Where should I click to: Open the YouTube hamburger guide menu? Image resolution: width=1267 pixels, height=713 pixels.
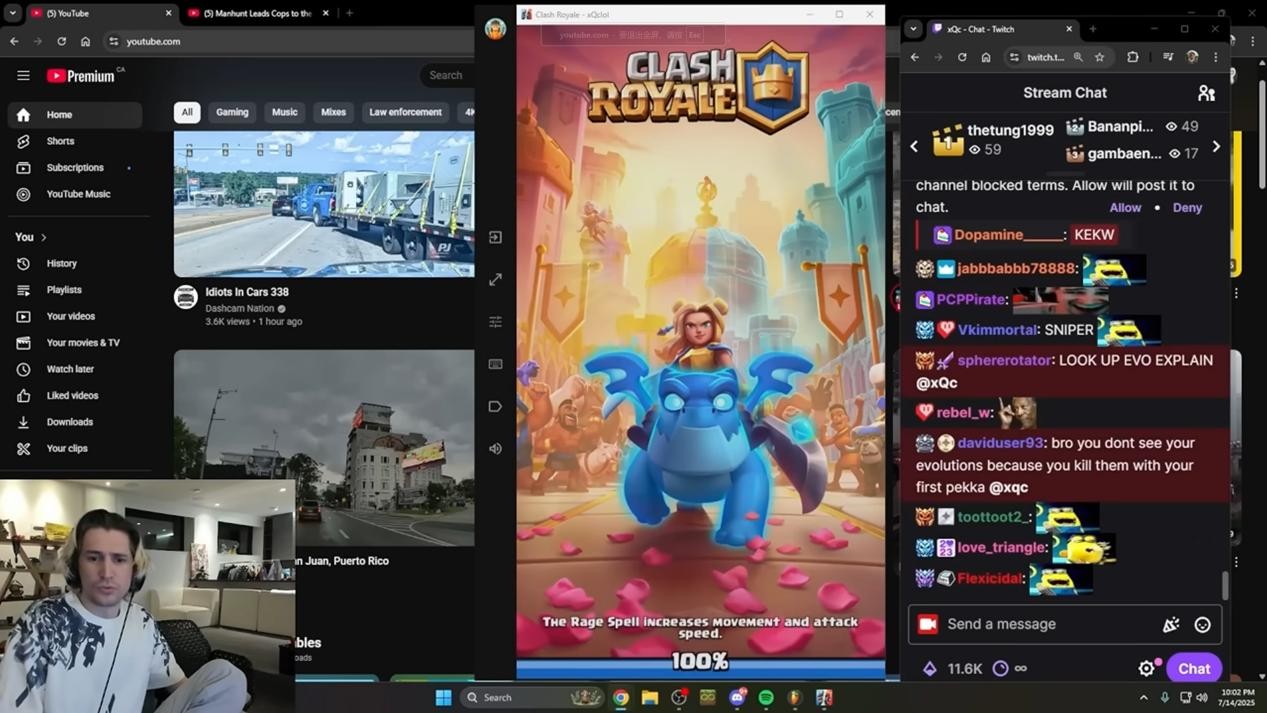pyautogui.click(x=23, y=76)
